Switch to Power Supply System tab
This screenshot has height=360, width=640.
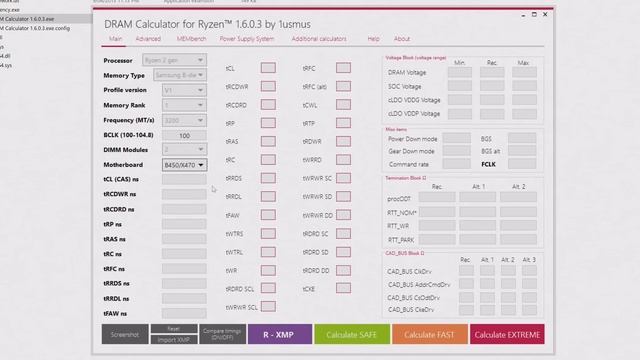coord(247,39)
